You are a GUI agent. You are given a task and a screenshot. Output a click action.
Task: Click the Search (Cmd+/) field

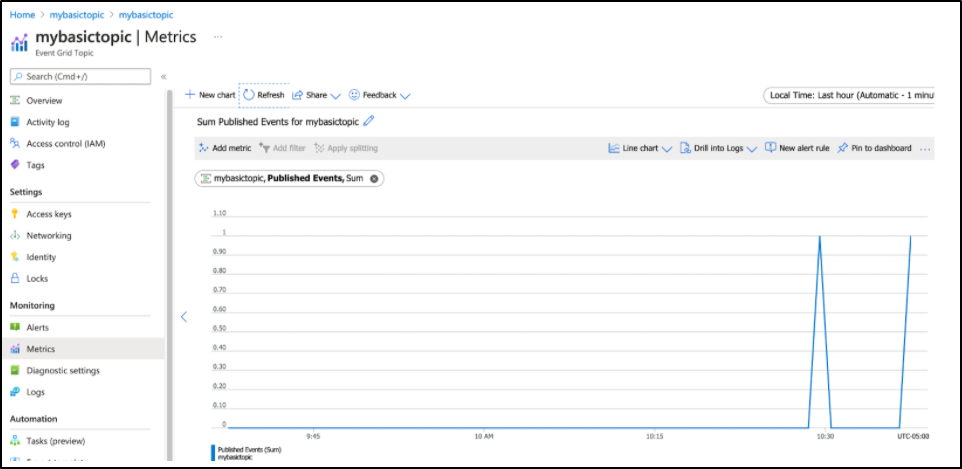[x=80, y=77]
